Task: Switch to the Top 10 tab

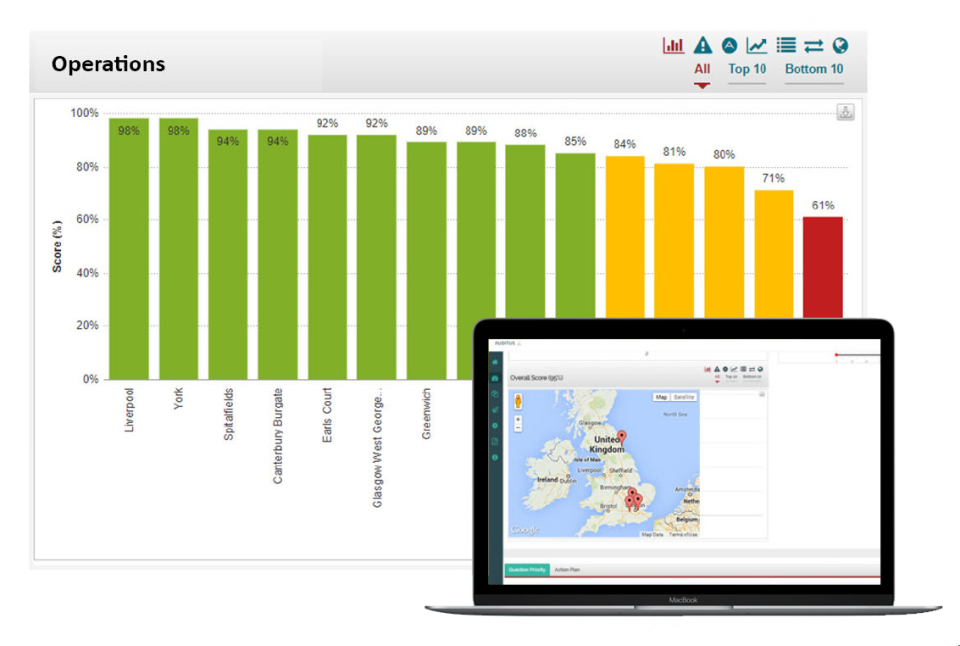Action: 746,69
